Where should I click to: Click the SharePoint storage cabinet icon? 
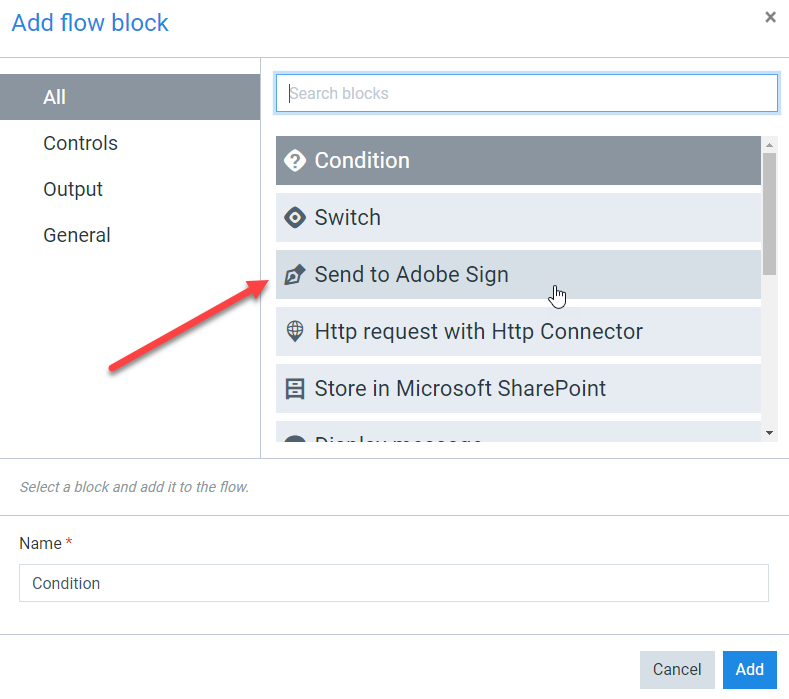pos(295,389)
